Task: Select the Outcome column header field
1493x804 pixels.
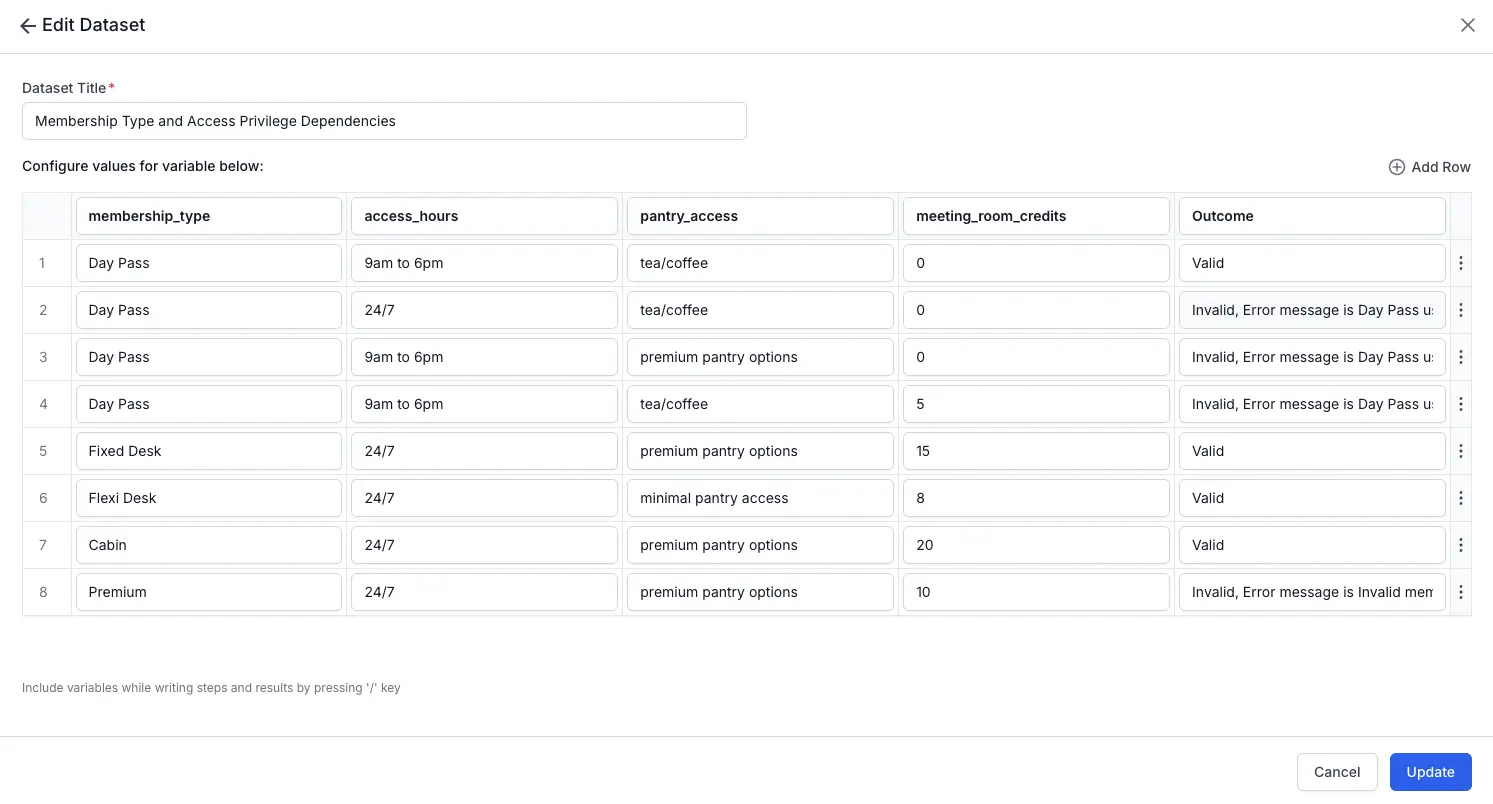Action: tap(1312, 216)
